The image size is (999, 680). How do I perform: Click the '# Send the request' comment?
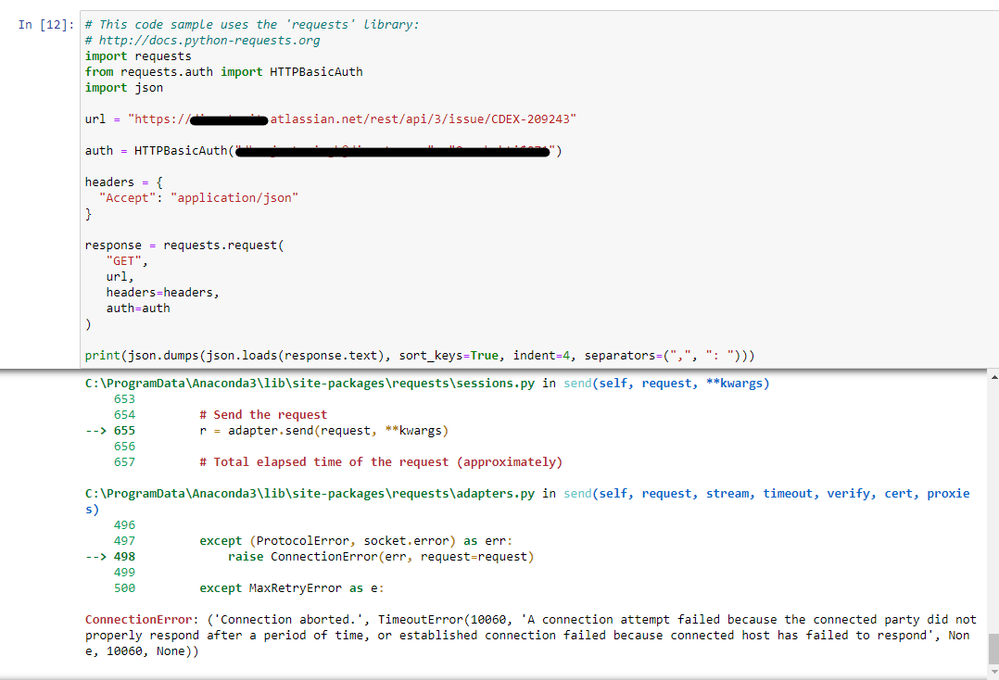(x=263, y=415)
